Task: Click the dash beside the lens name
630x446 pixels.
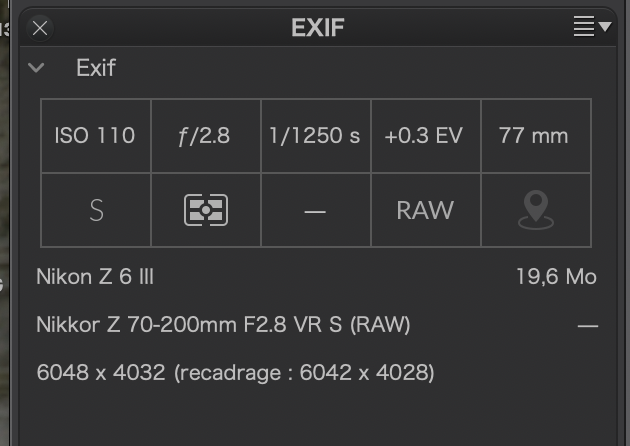Action: point(588,326)
